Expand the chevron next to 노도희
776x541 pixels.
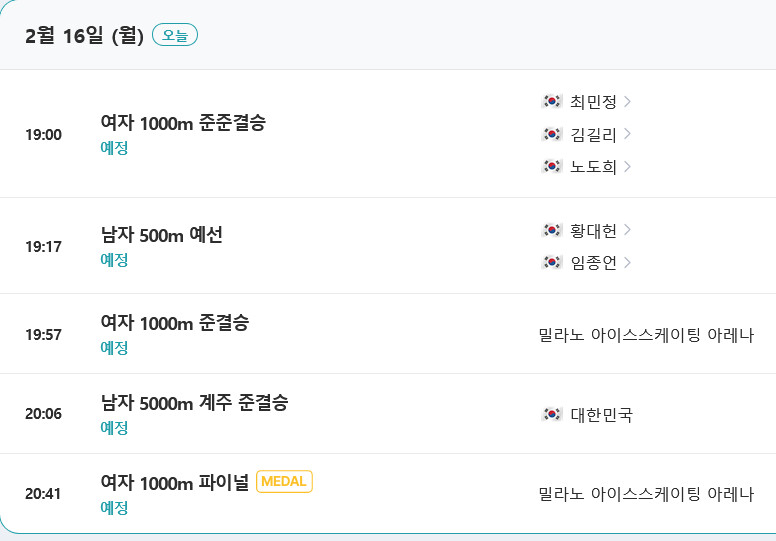627,165
